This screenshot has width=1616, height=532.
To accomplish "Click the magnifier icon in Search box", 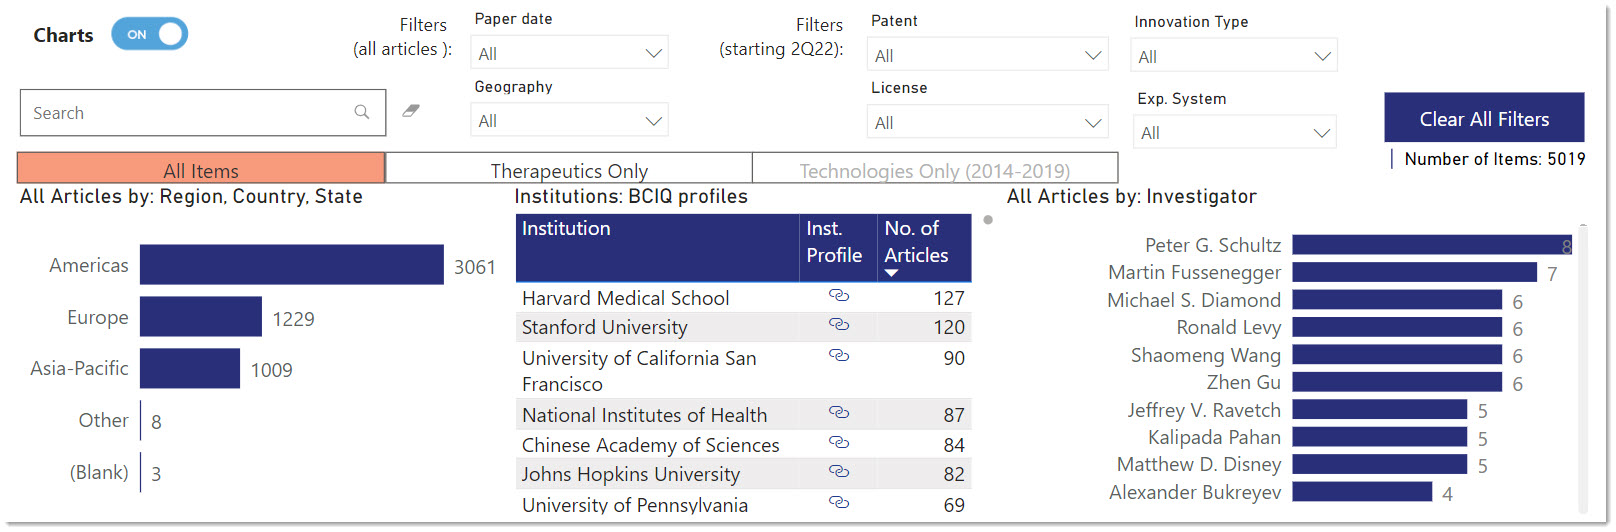I will (x=362, y=112).
